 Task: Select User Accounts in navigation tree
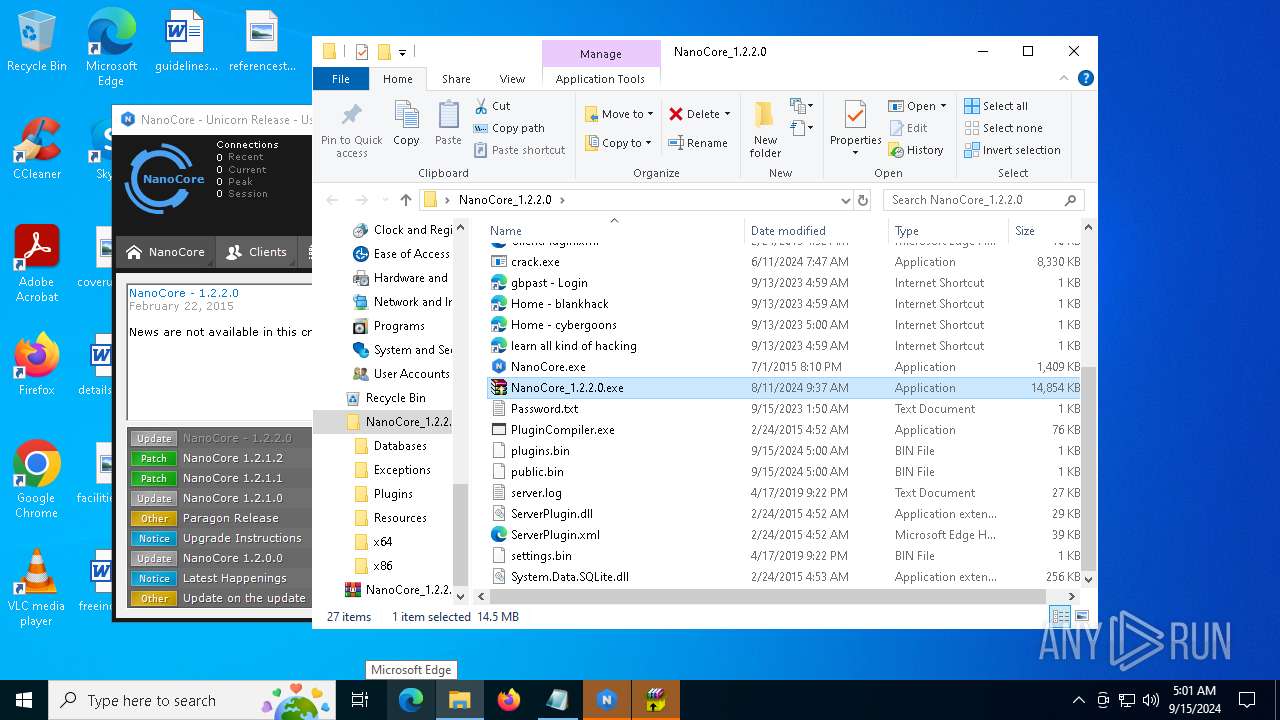[411, 374]
